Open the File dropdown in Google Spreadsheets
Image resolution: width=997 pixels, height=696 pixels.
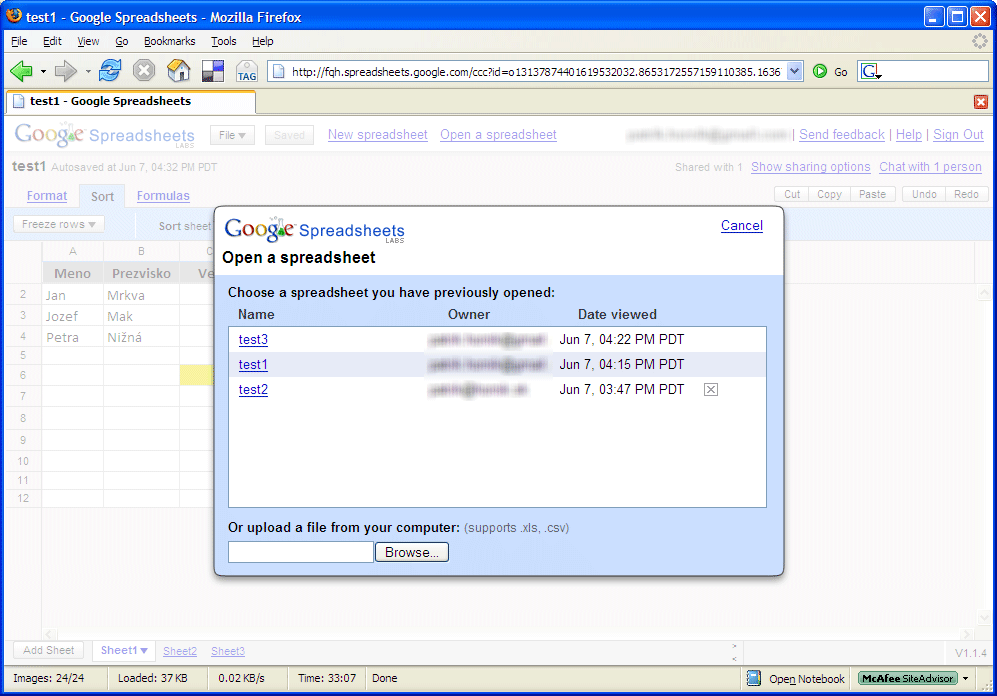pos(232,135)
